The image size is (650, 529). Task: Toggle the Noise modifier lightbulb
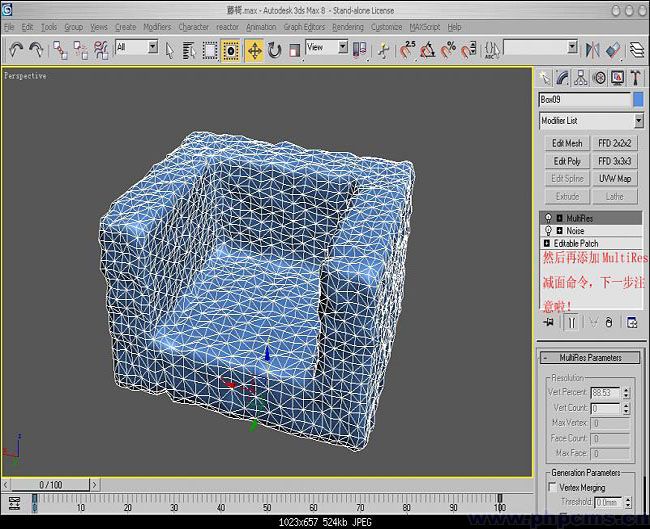coord(548,231)
